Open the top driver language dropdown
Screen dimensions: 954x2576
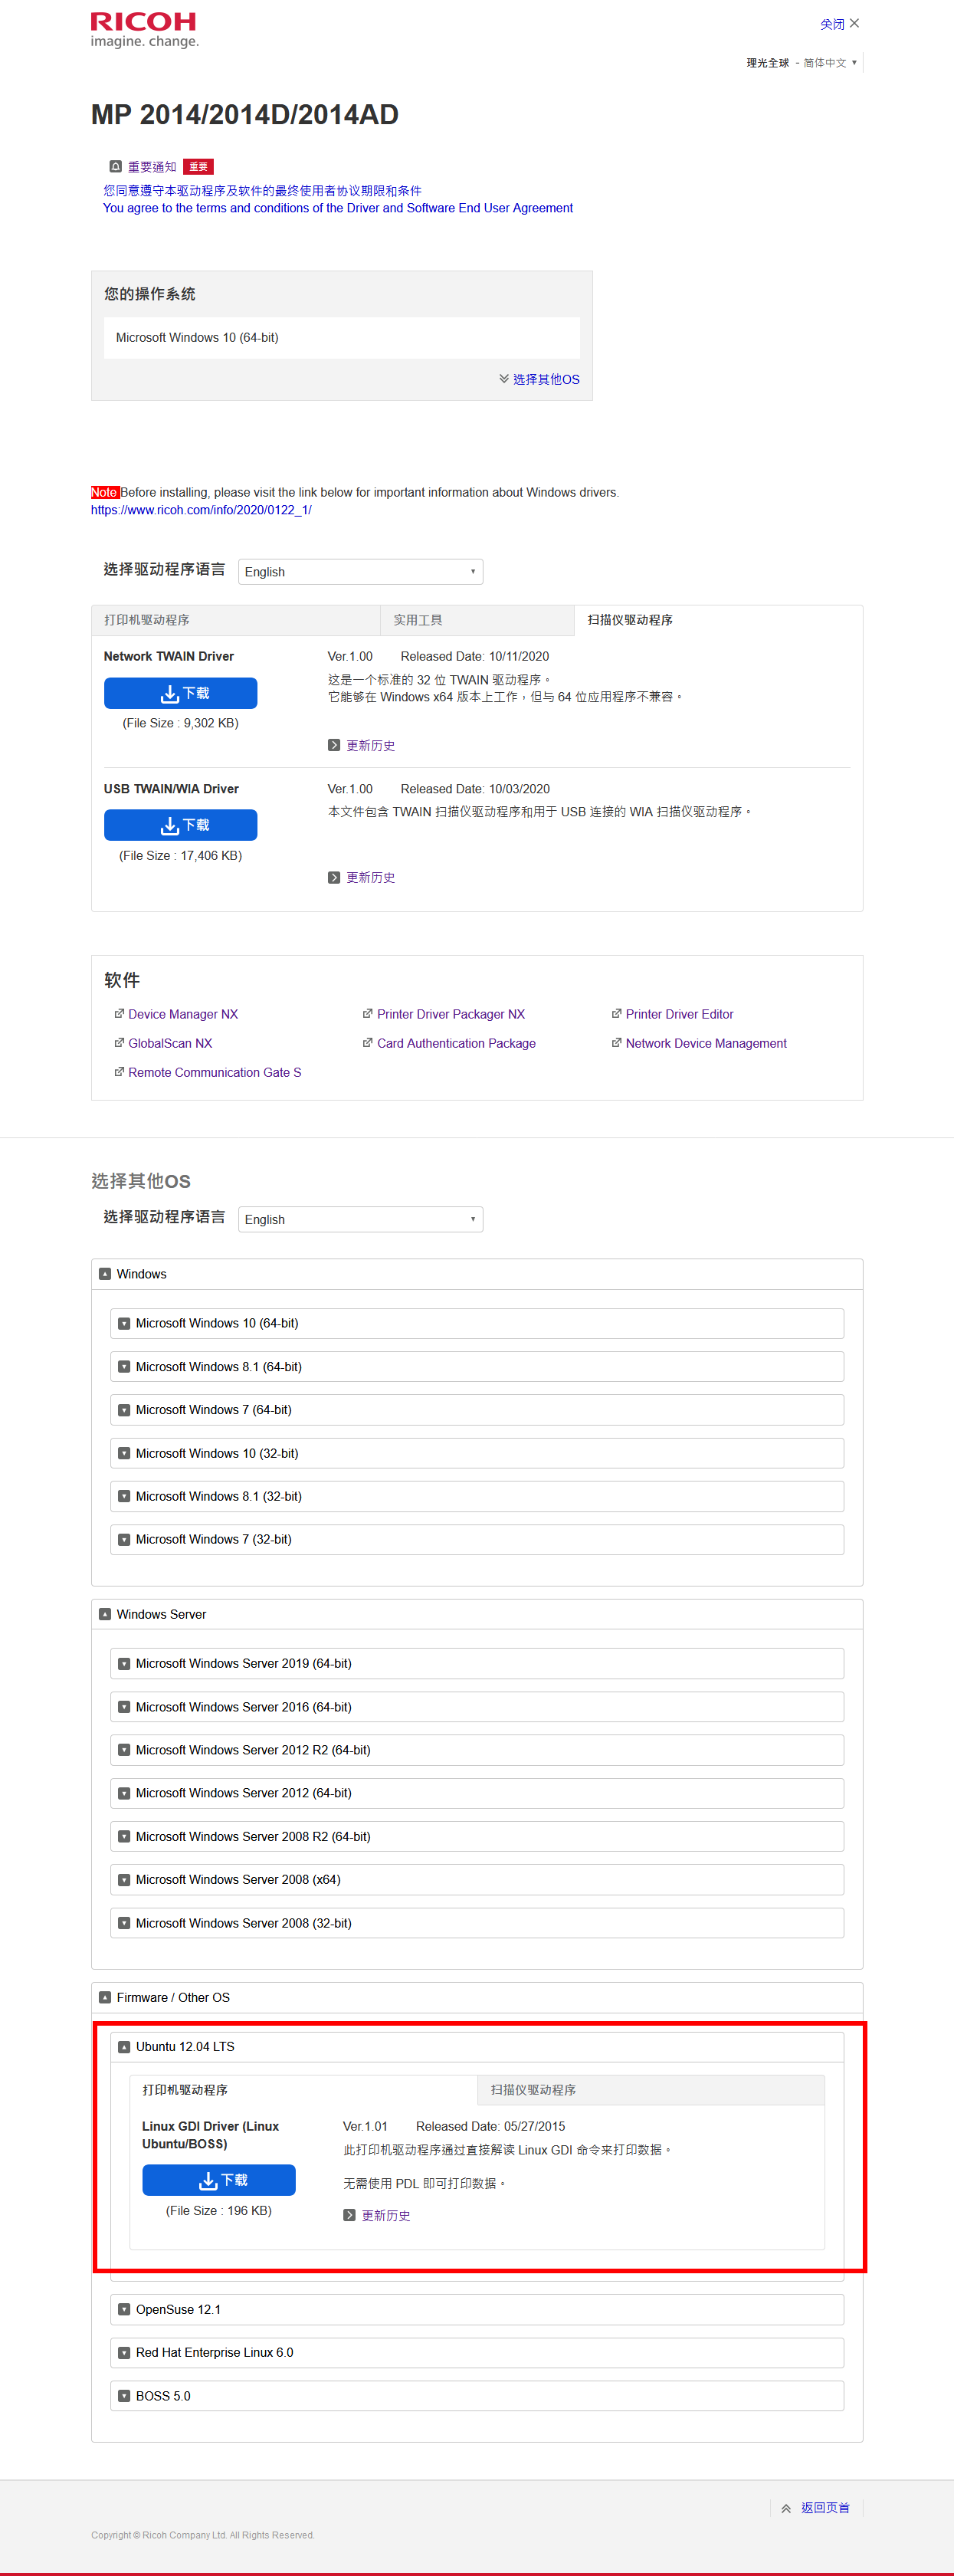click(x=360, y=572)
